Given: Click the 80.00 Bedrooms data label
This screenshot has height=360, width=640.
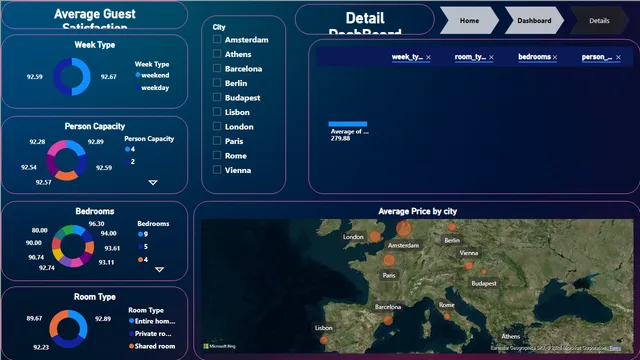Looking at the screenshot, I should coord(40,230).
